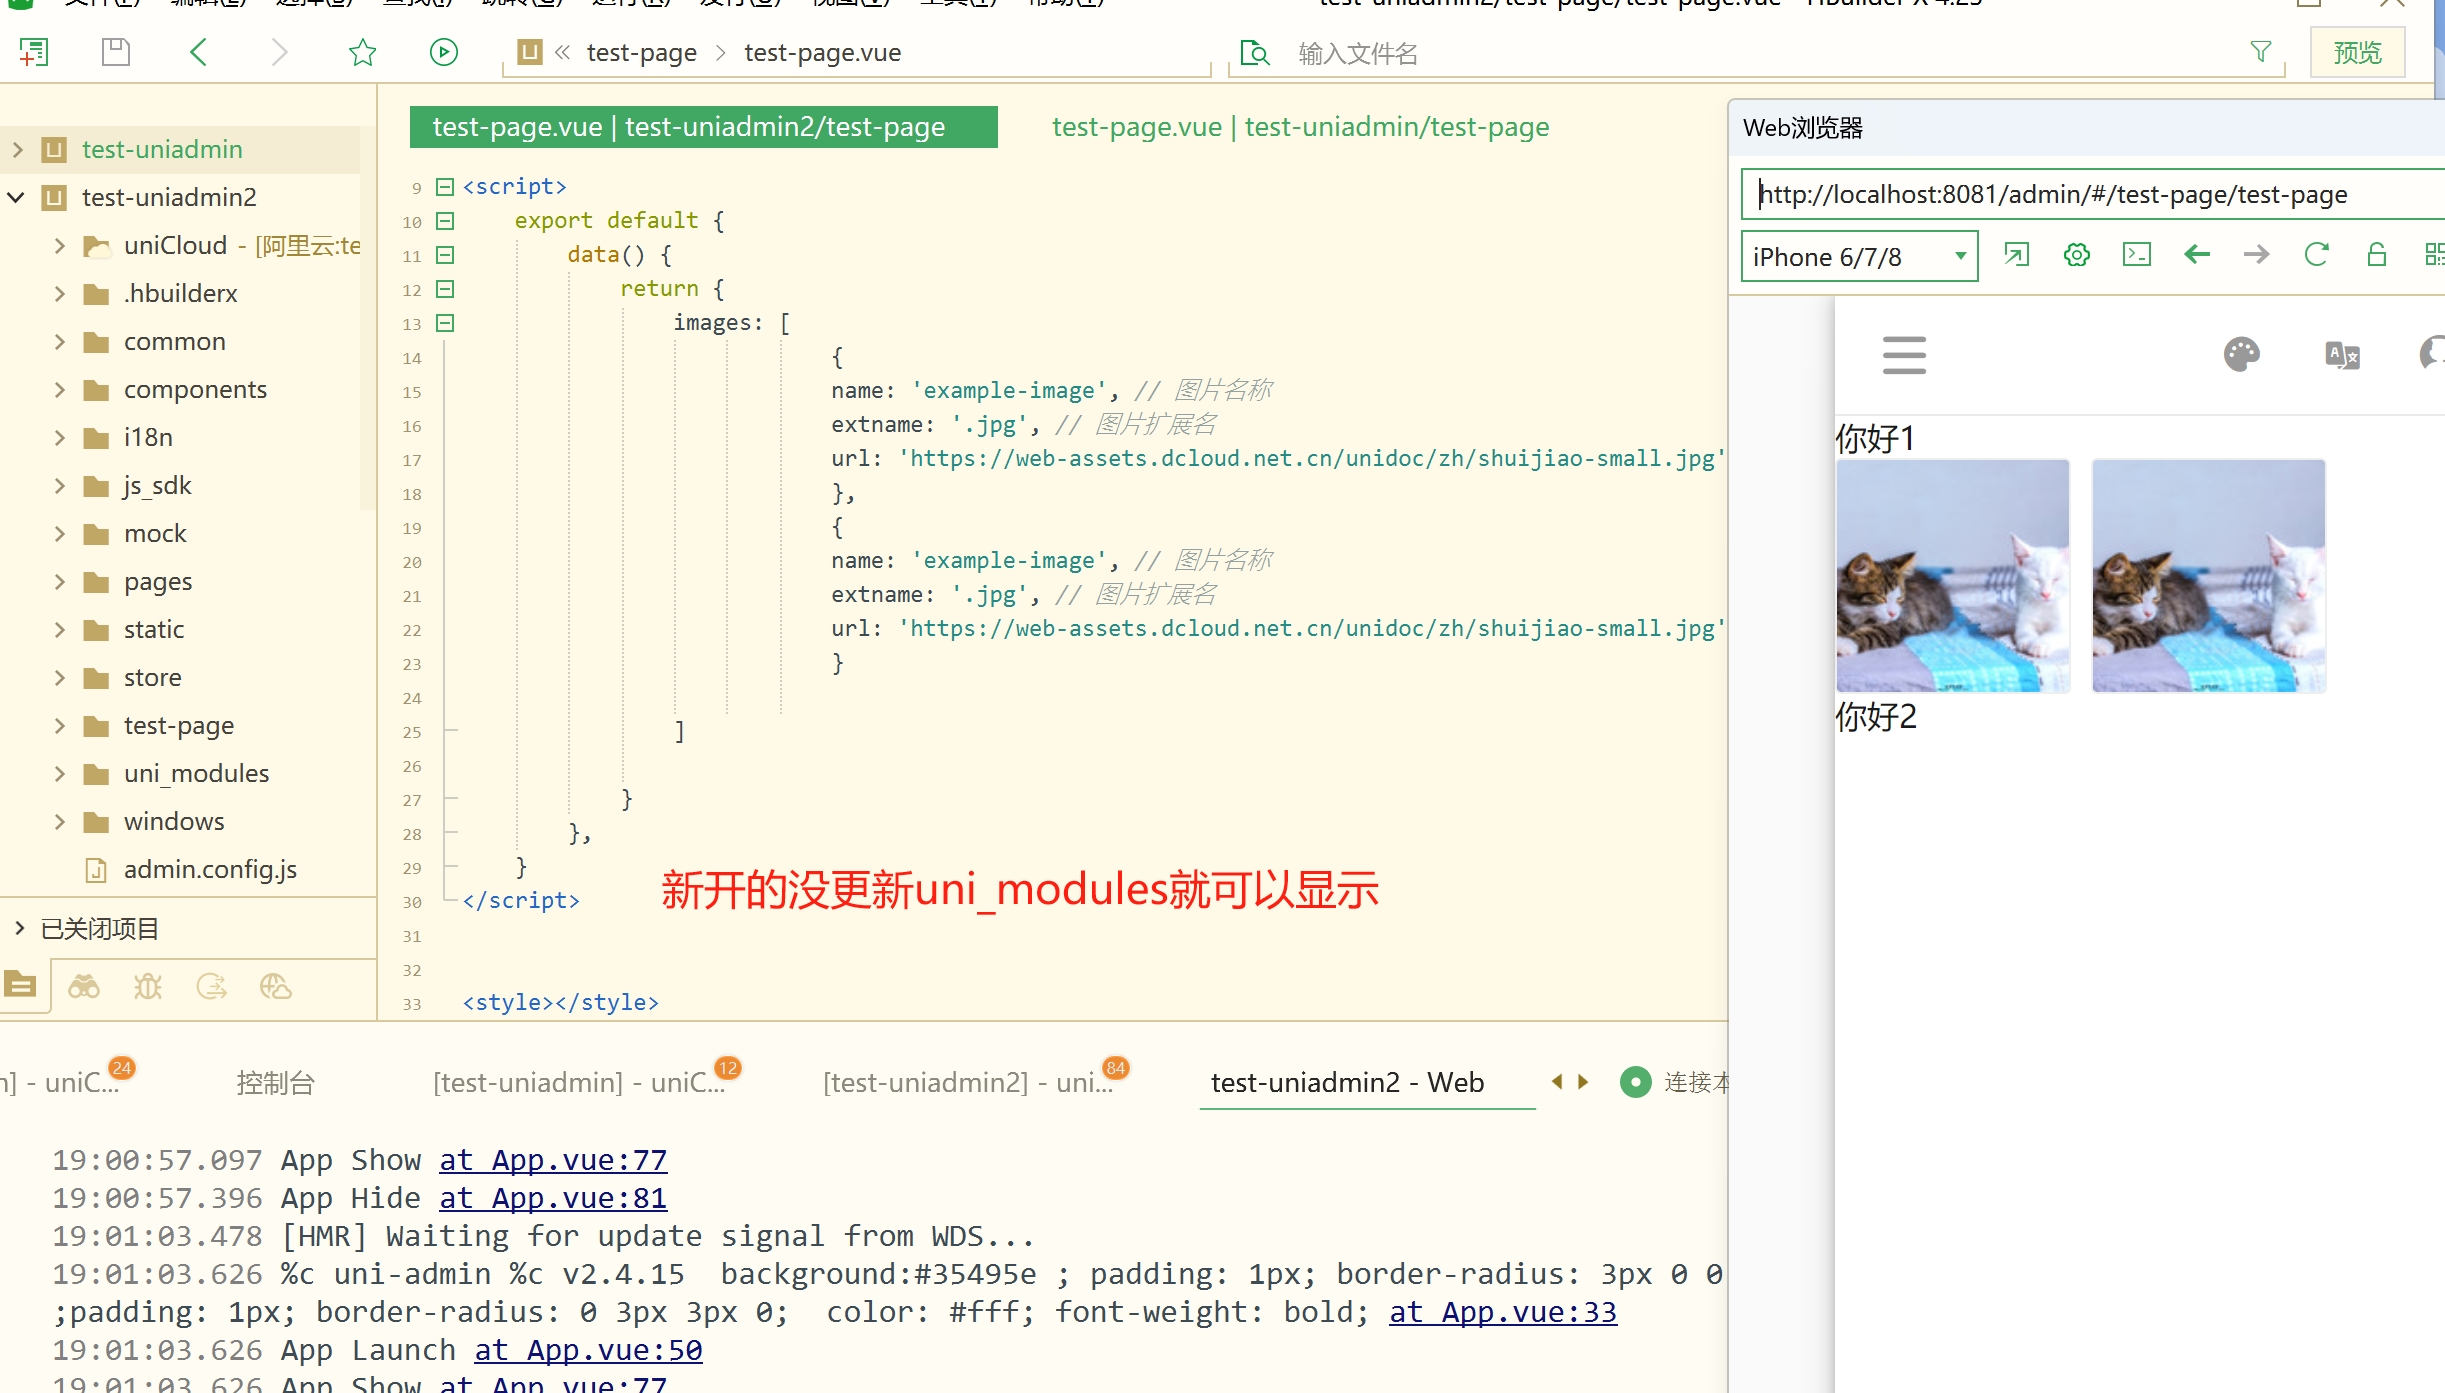This screenshot has height=1393, width=2445.
Task: Switch to test-uniadmin/test-page editor tab
Action: point(1300,127)
